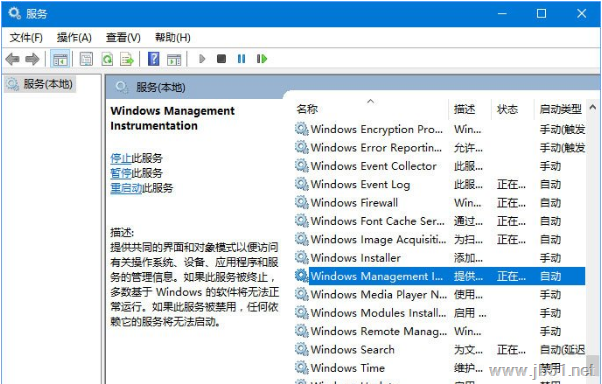Screen dimensions: 602x384
Task: Select the Windows Time service
Action: coord(440,368)
